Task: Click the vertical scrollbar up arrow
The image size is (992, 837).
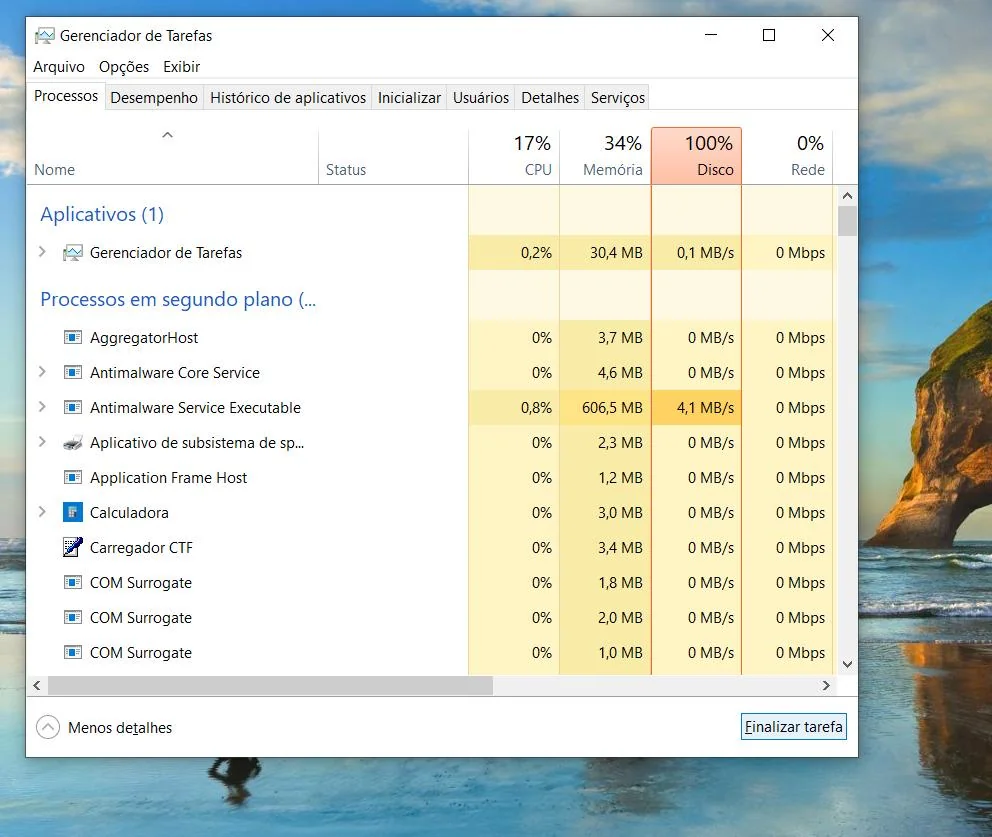Action: pos(848,196)
